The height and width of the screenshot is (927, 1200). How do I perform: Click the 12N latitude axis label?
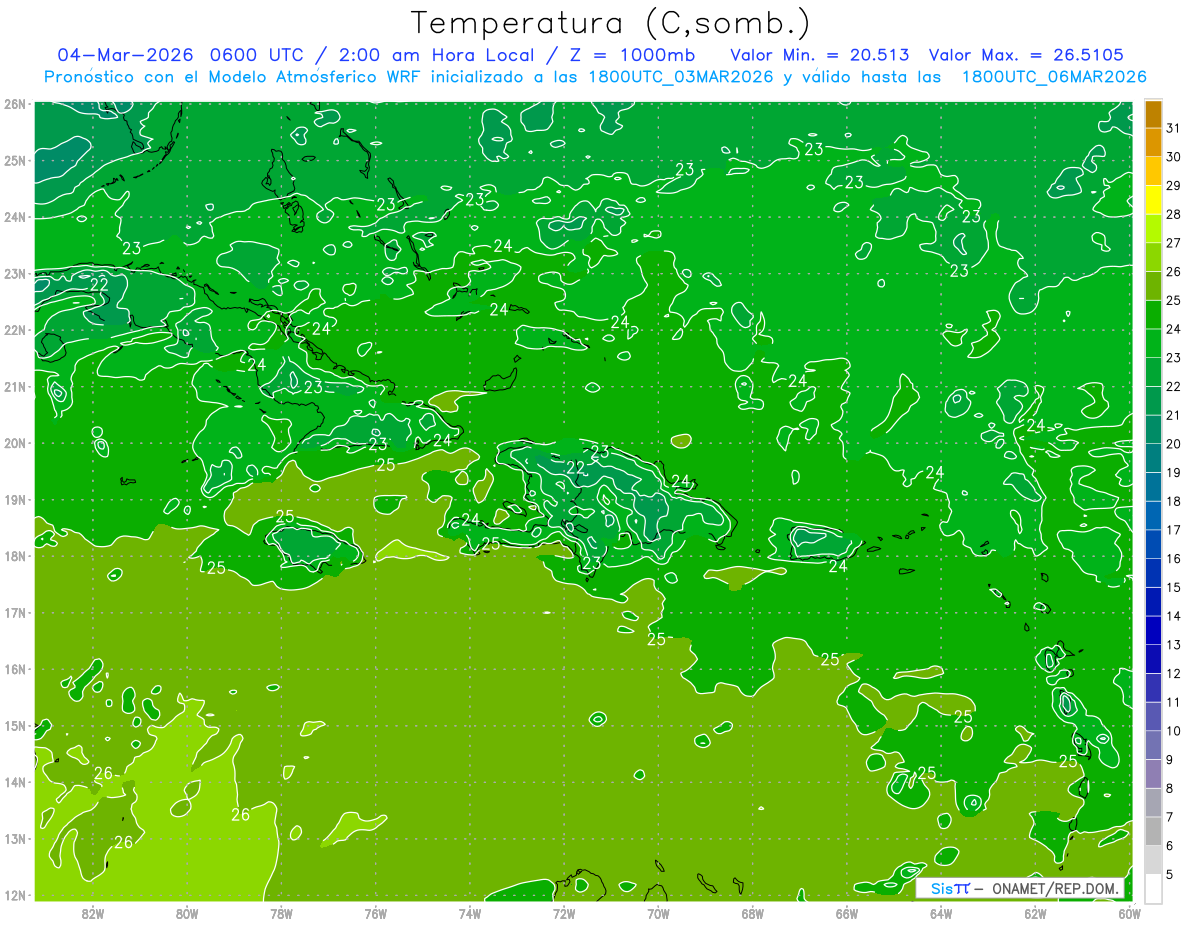[15, 894]
